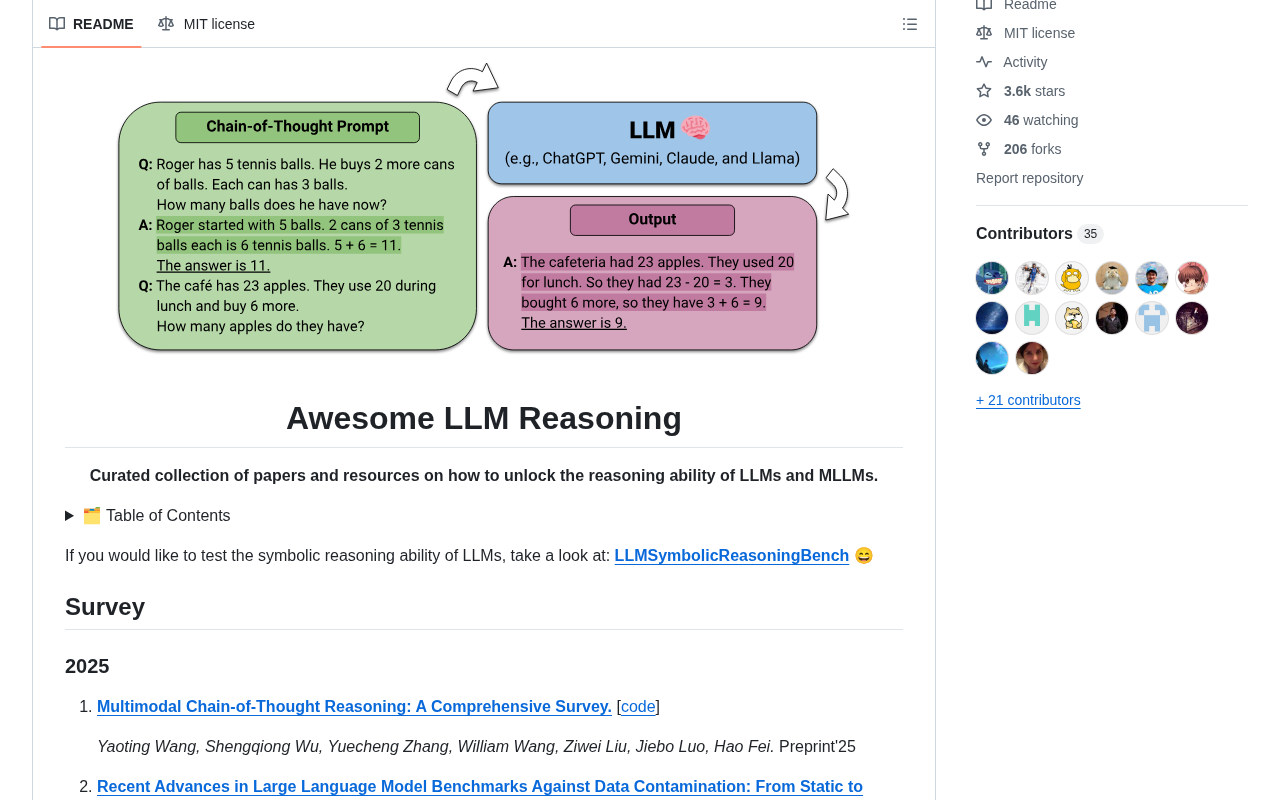Viewport: 1280px width, 800px height.
Task: Click the Awesome LLM Reasoning heading
Action: pyautogui.click(x=484, y=418)
